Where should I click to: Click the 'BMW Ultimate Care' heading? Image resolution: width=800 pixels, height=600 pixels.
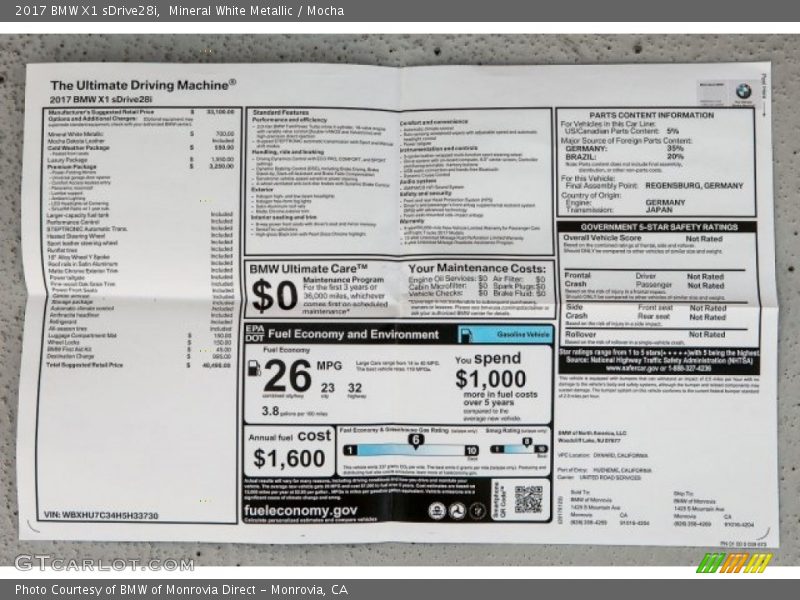tap(309, 269)
